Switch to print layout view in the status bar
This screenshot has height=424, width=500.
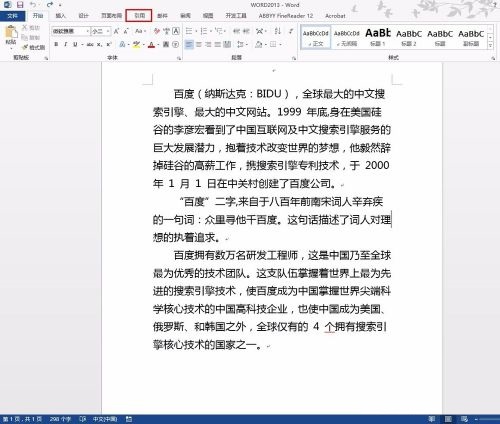448,419
